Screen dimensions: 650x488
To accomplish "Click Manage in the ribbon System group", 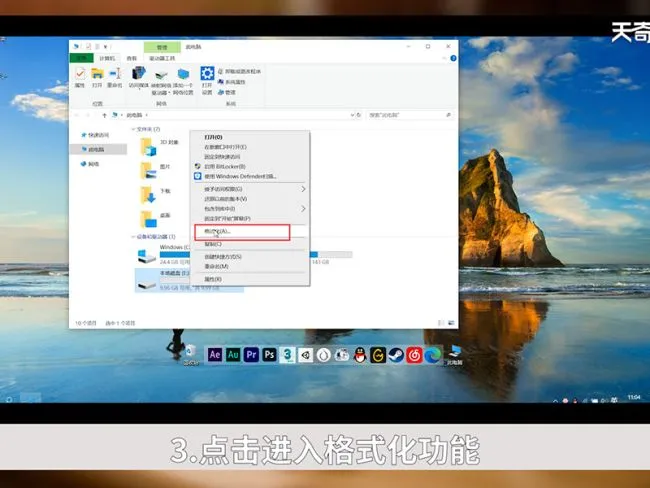I will tap(227, 92).
